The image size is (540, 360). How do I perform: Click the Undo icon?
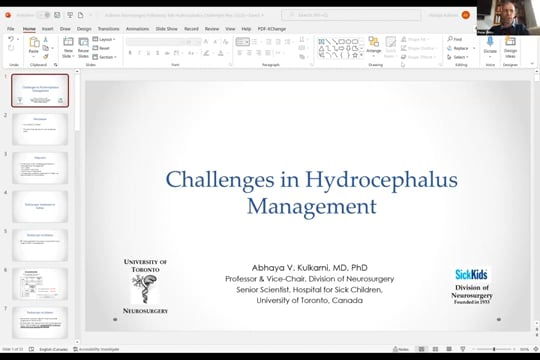pos(11,39)
